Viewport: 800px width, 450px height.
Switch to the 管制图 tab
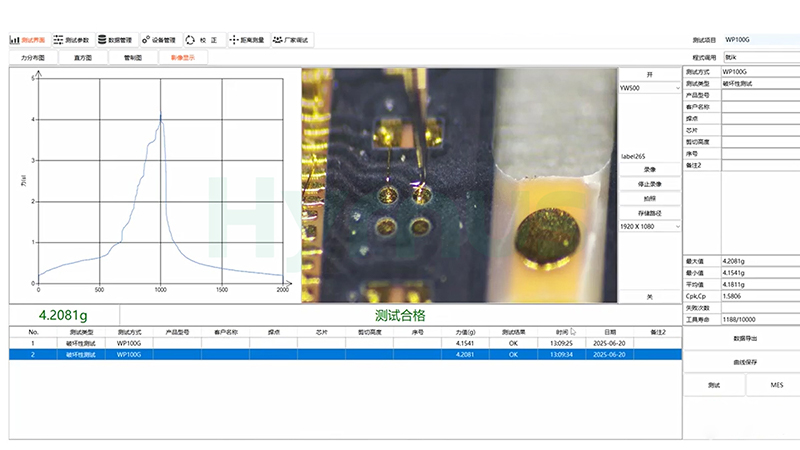tap(133, 58)
